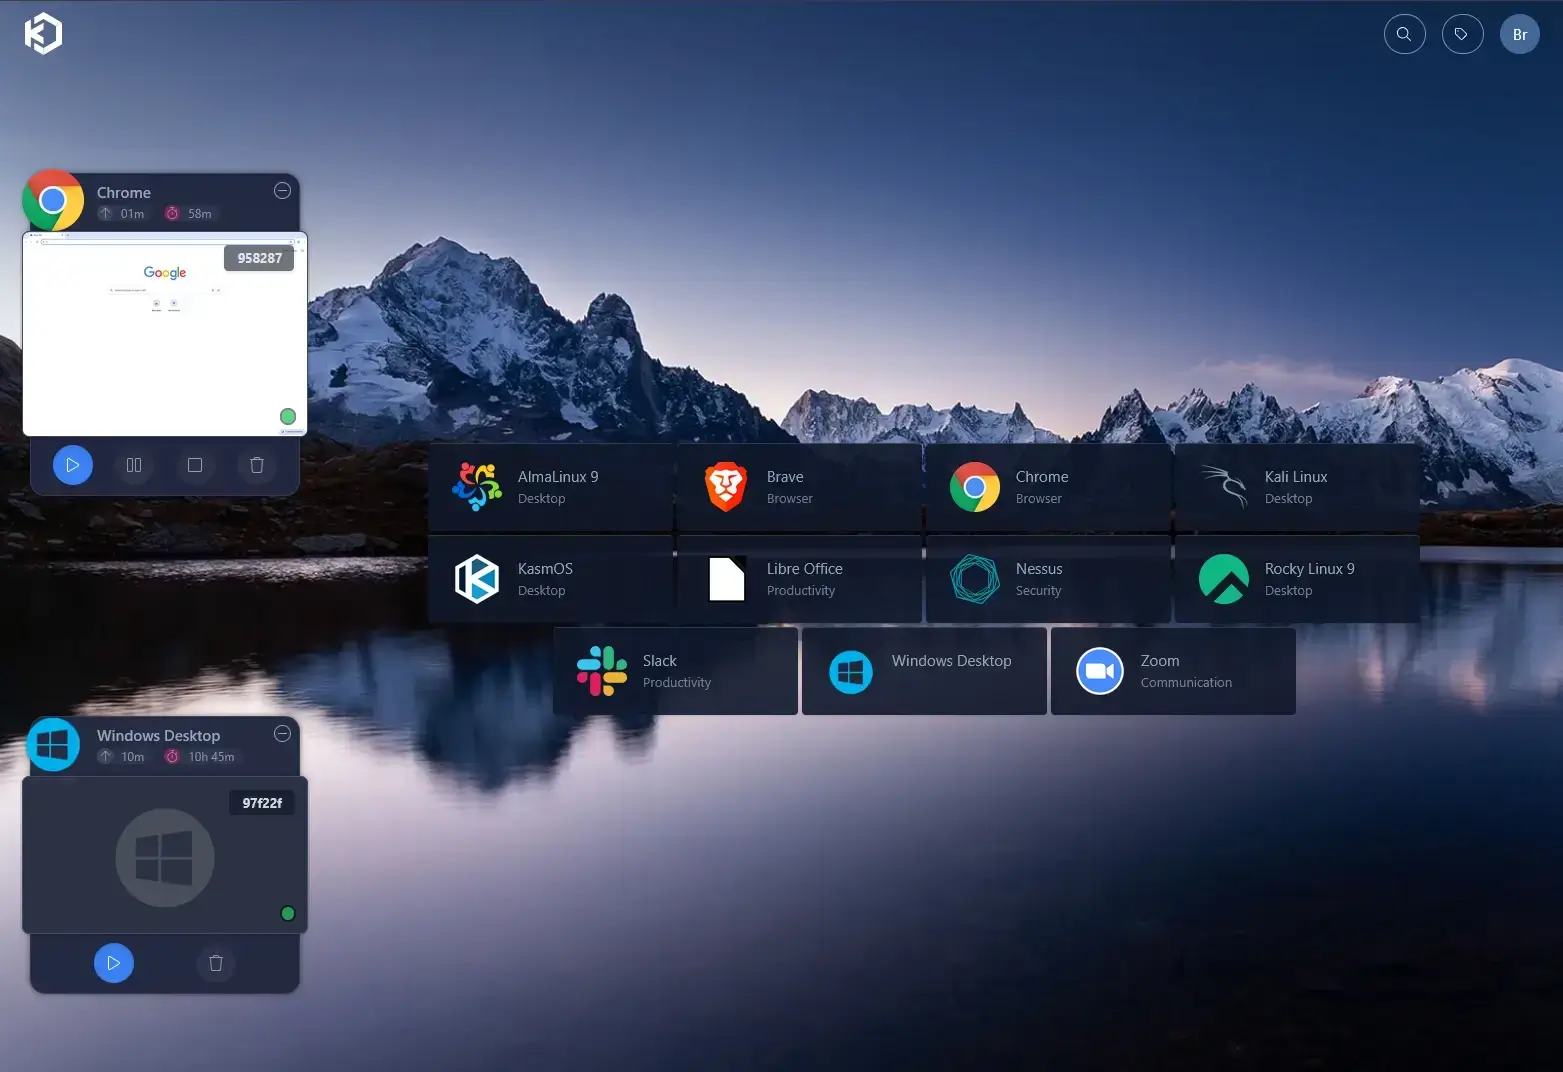Click the Kasm logo in top-left corner
Viewport: 1563px width, 1072px height.
(43, 34)
